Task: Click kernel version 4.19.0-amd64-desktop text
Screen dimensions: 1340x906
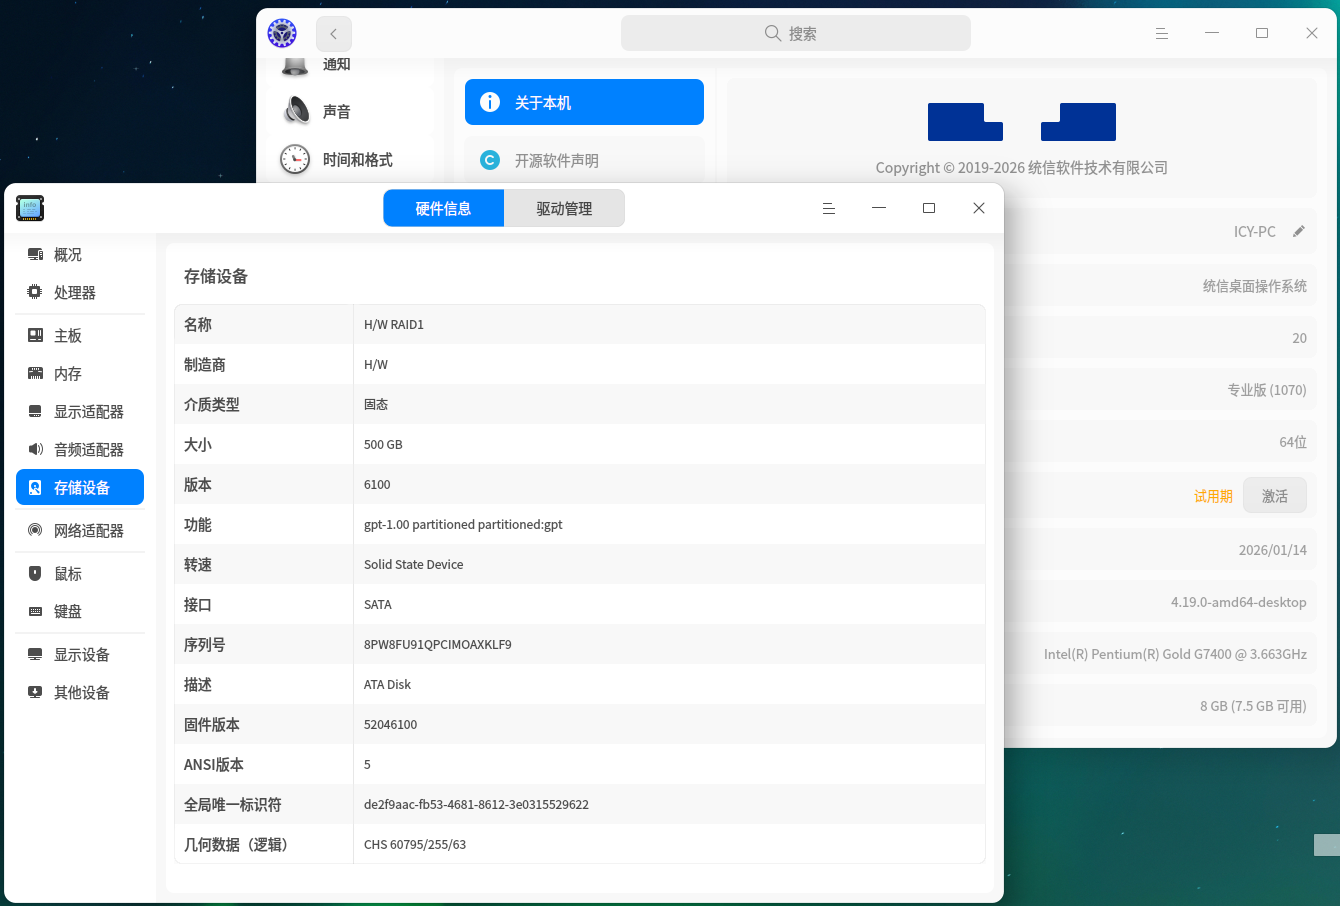Action: (x=1239, y=602)
